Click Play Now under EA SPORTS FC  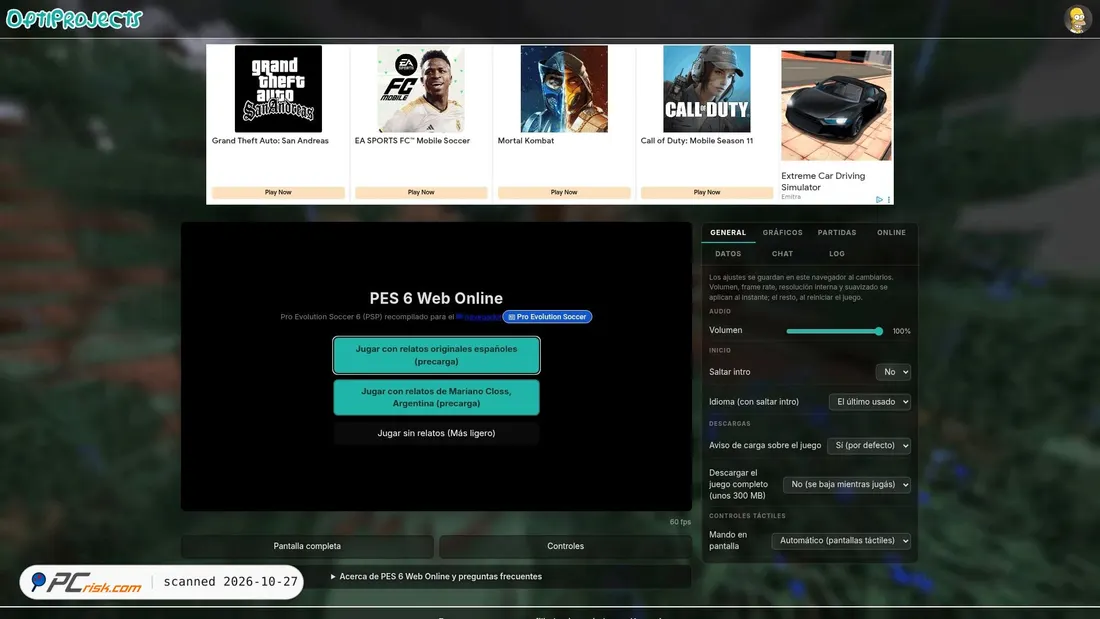tap(421, 192)
